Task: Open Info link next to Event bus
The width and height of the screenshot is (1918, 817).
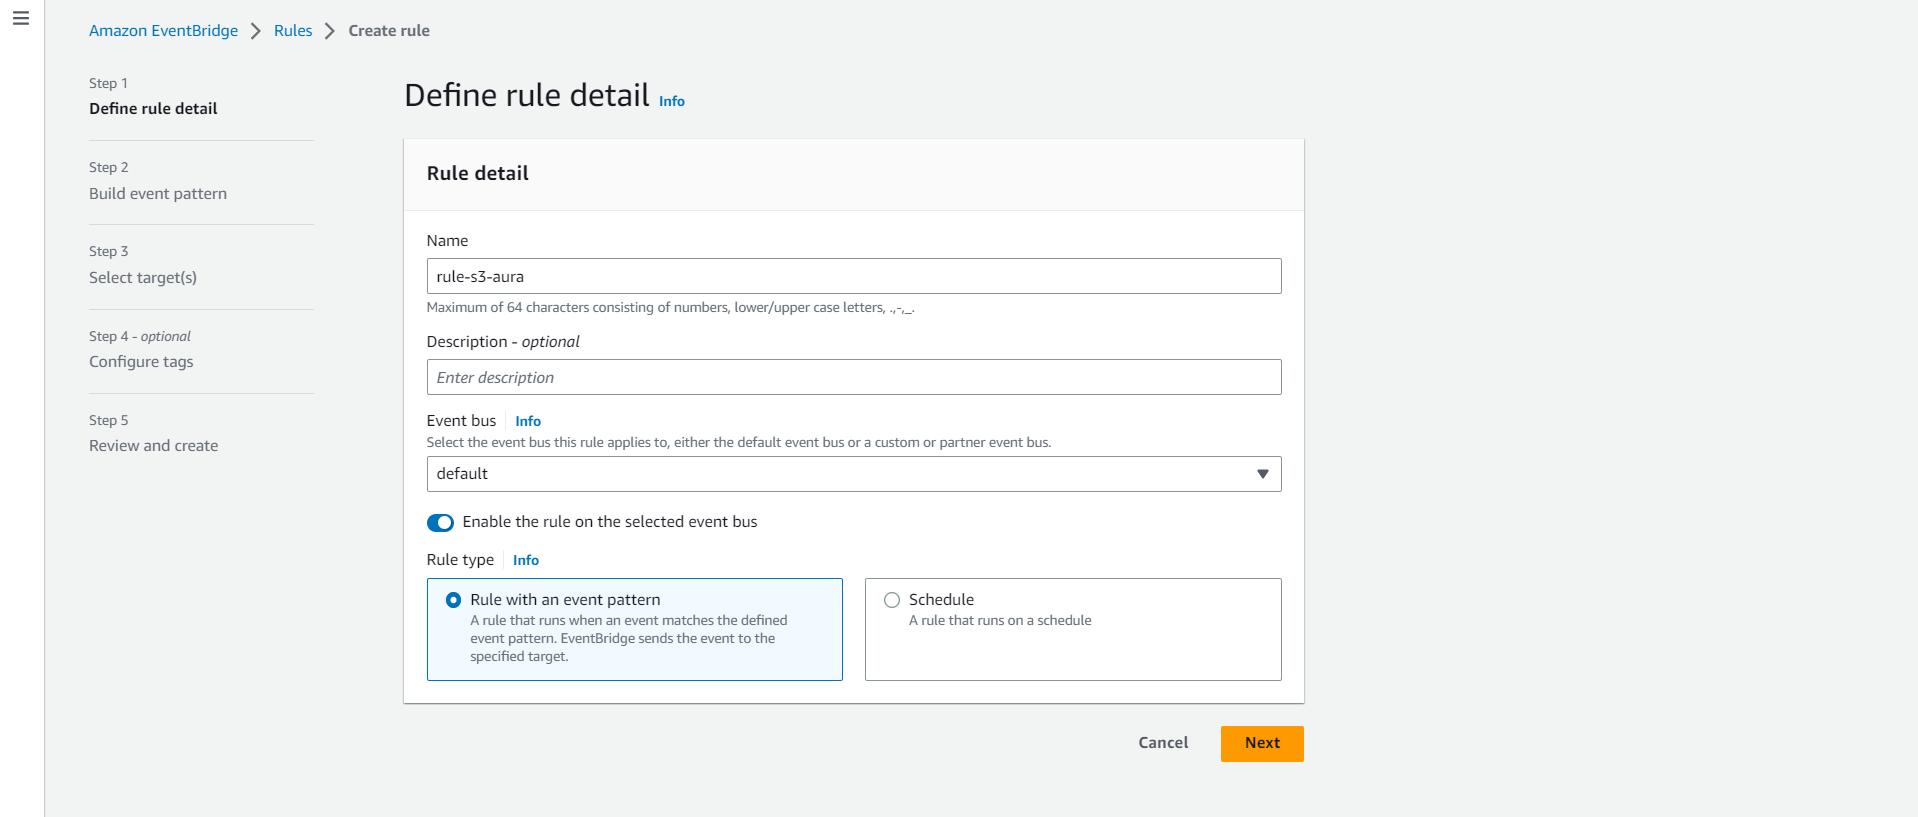Action: pos(528,421)
